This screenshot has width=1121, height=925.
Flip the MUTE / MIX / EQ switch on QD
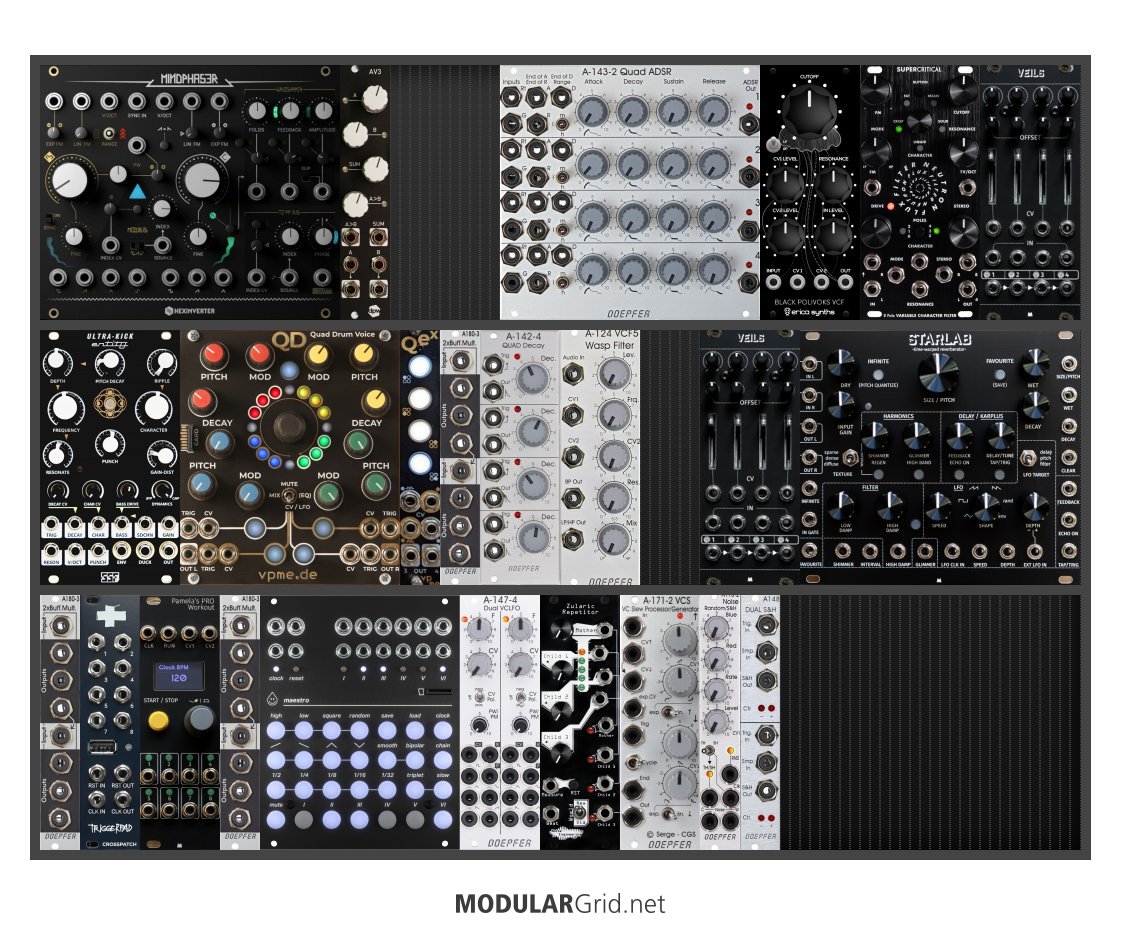(289, 494)
